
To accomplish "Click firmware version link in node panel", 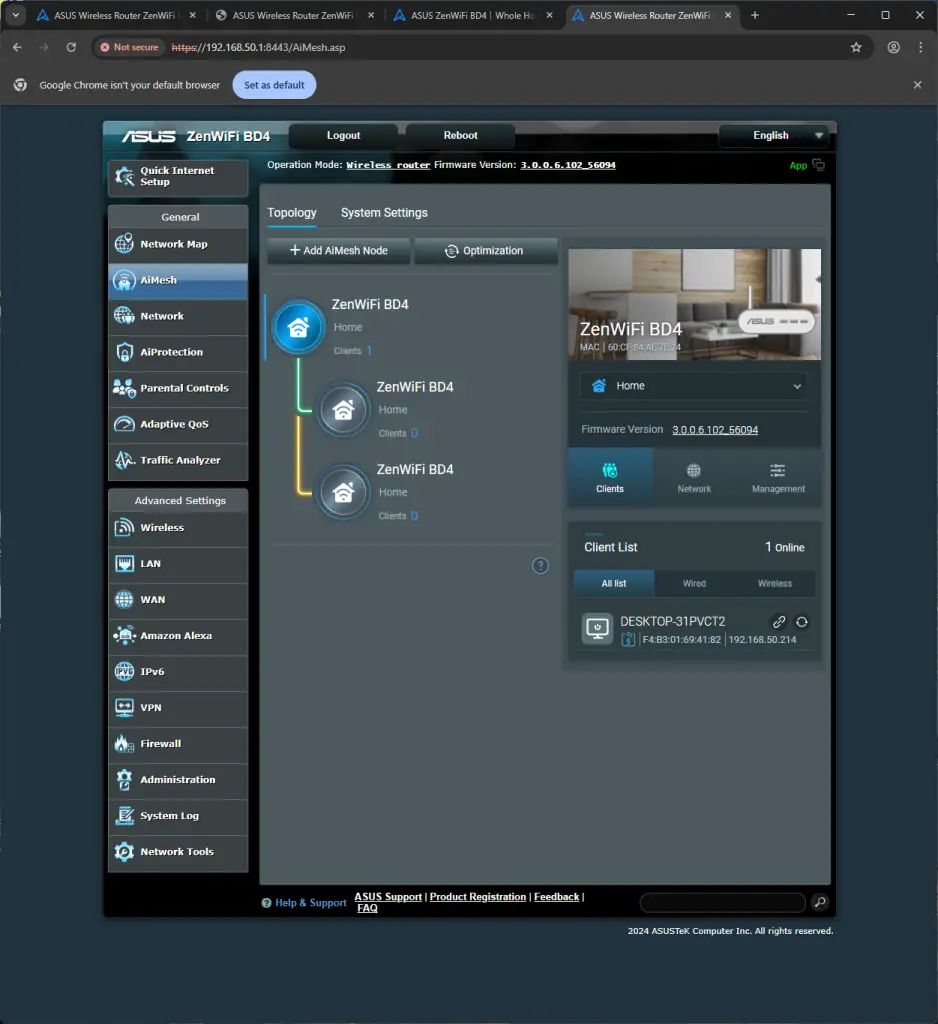I will 715,430.
